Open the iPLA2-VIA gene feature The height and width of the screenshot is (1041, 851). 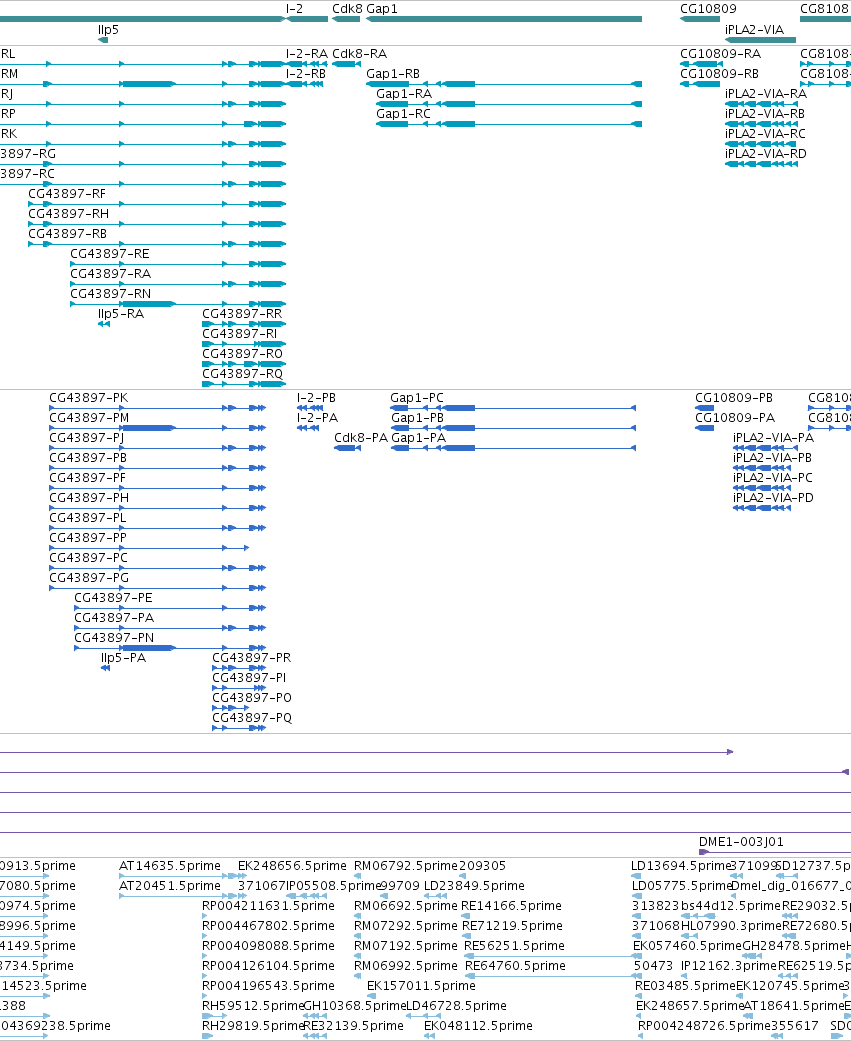pos(760,40)
